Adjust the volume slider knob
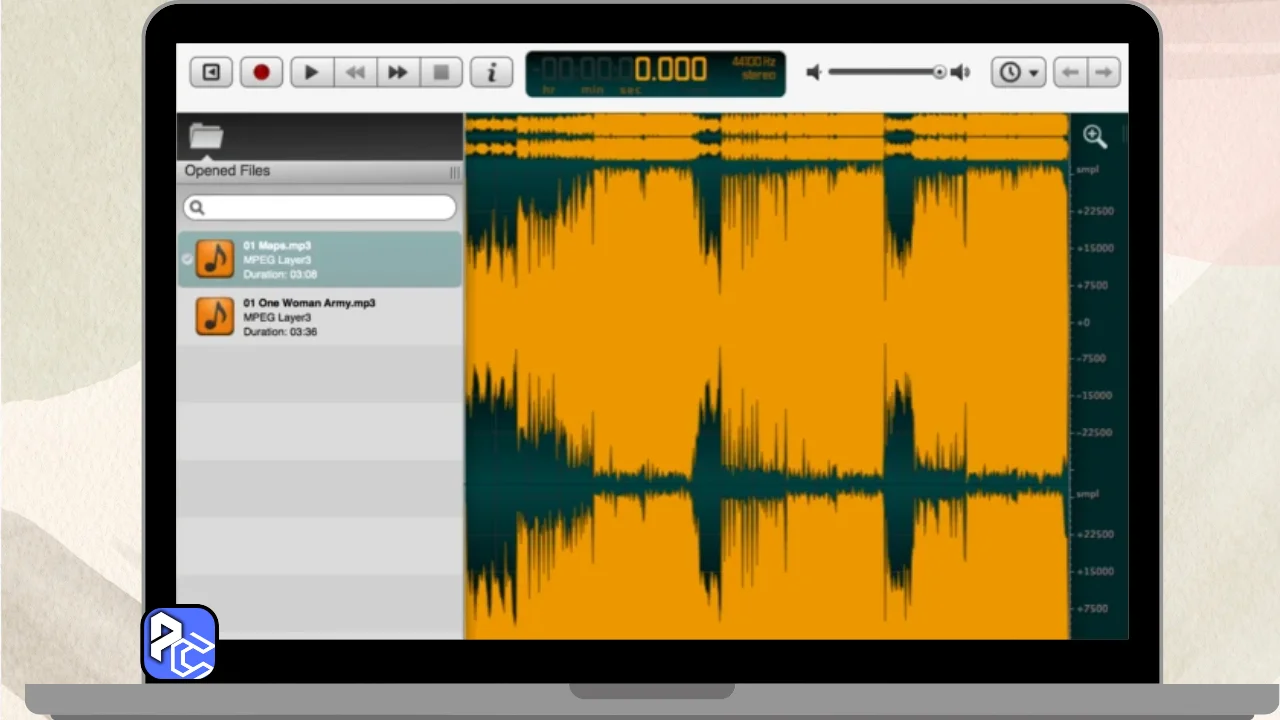1280x720 pixels. coord(939,72)
